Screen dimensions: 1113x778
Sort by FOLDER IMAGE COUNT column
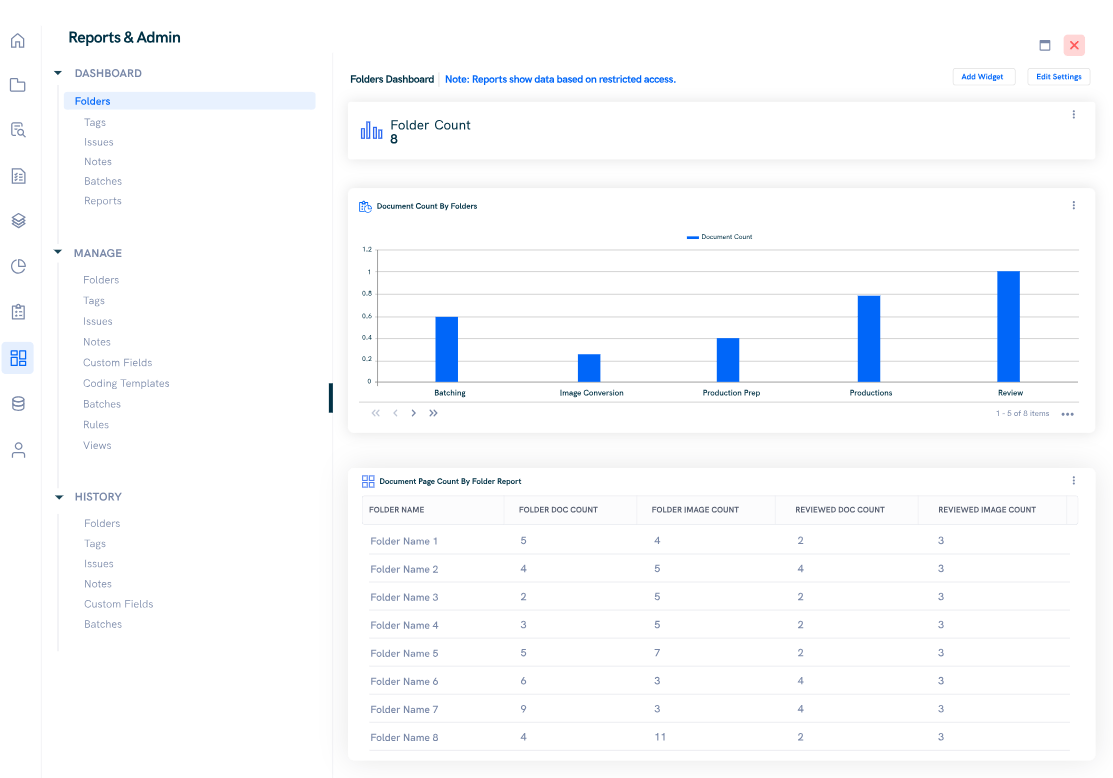pyautogui.click(x=707, y=510)
